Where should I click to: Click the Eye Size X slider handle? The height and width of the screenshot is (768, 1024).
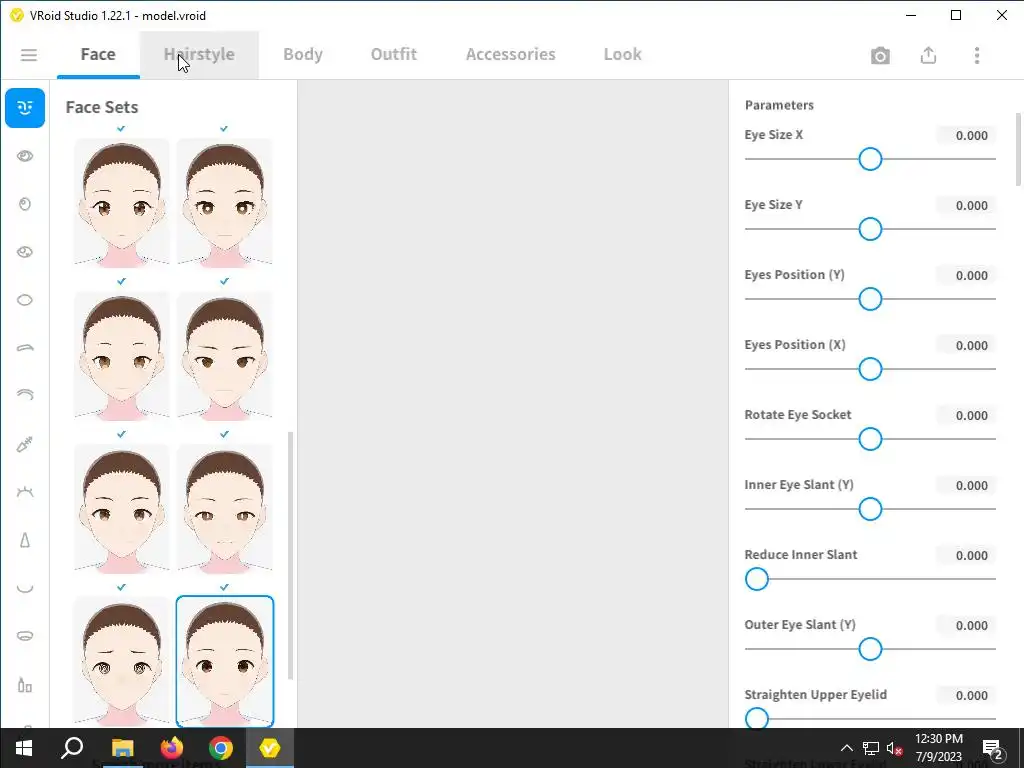click(x=870, y=159)
